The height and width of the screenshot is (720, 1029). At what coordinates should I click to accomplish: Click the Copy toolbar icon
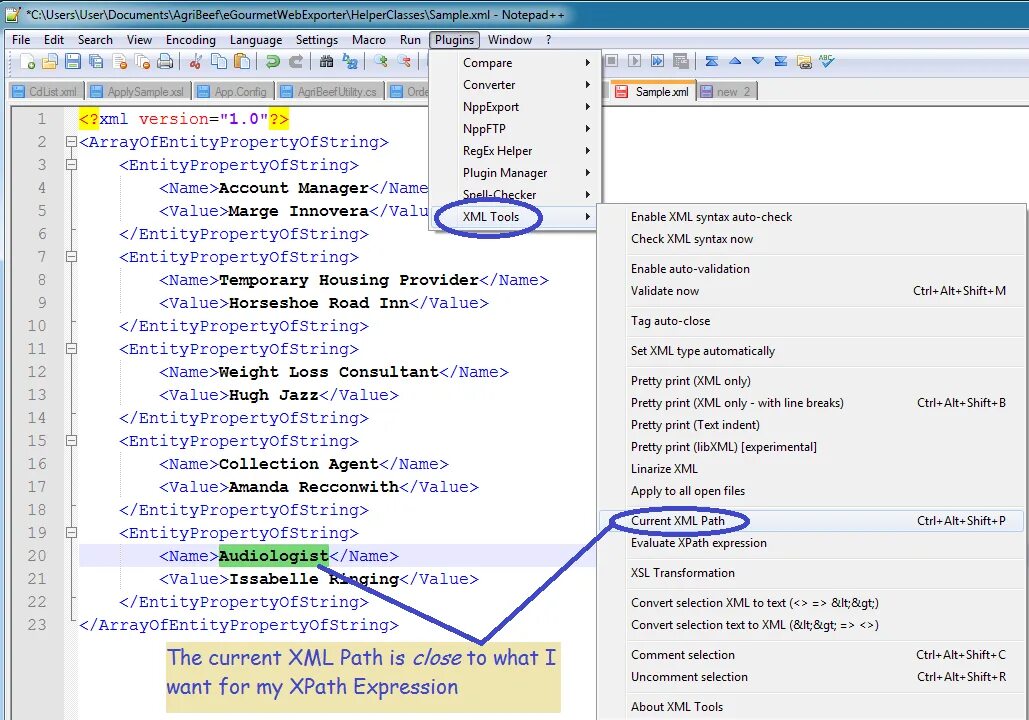click(219, 62)
